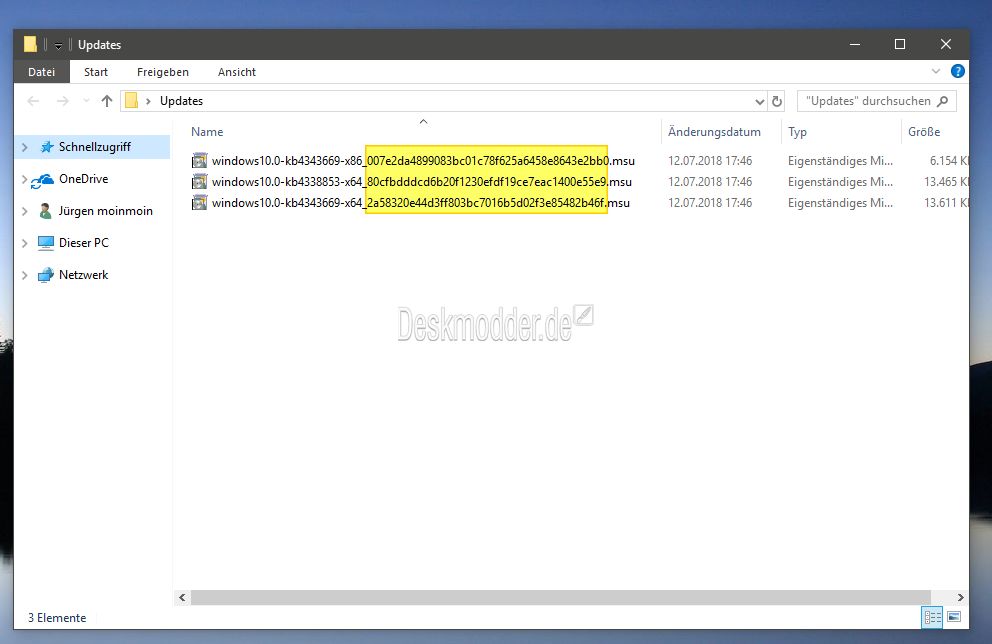Viewport: 992px width, 644px height.
Task: Close the Updates explorer window
Action: [x=946, y=44]
